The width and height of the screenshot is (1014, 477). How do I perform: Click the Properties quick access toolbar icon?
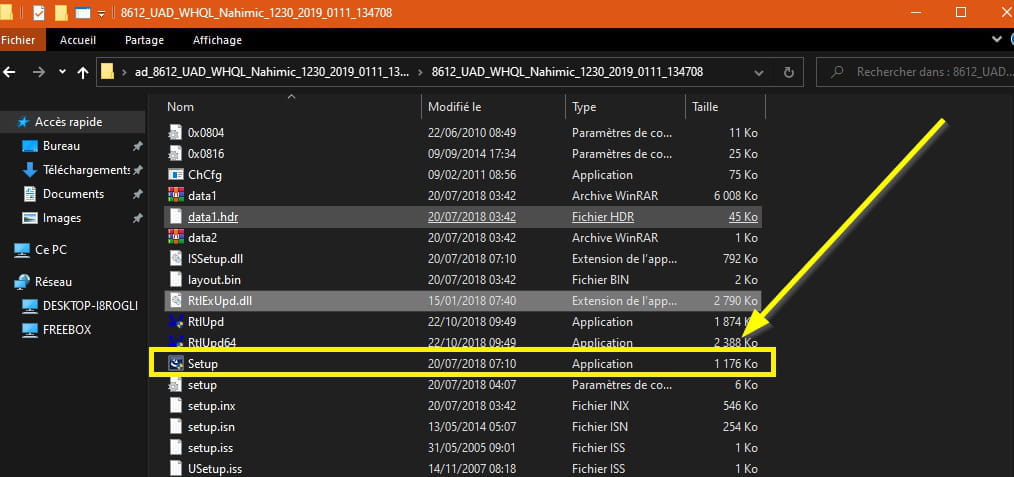[x=39, y=13]
